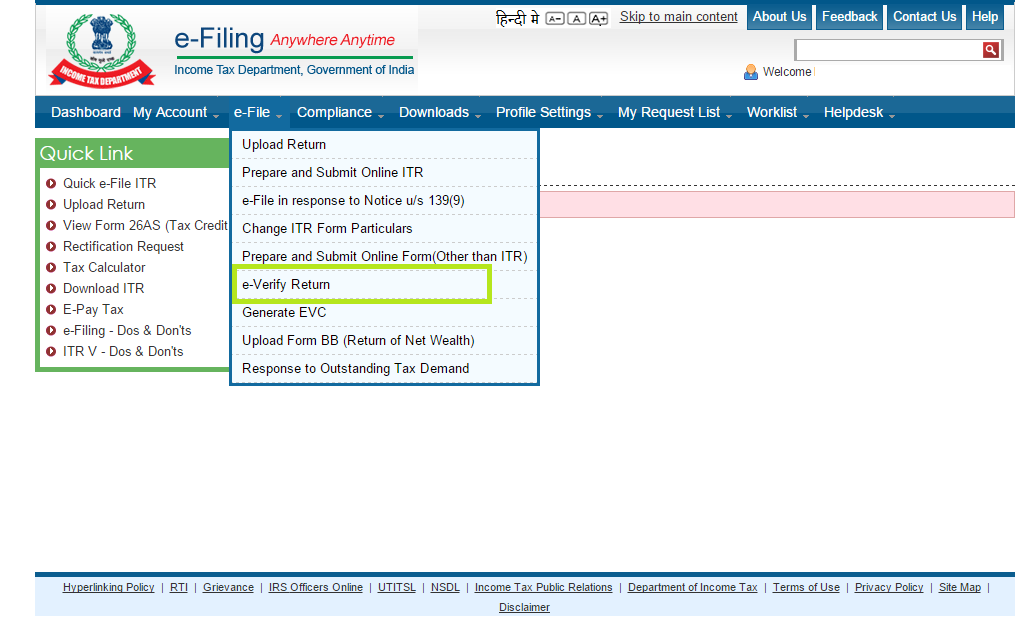Open NSDL footer link

[445, 588]
